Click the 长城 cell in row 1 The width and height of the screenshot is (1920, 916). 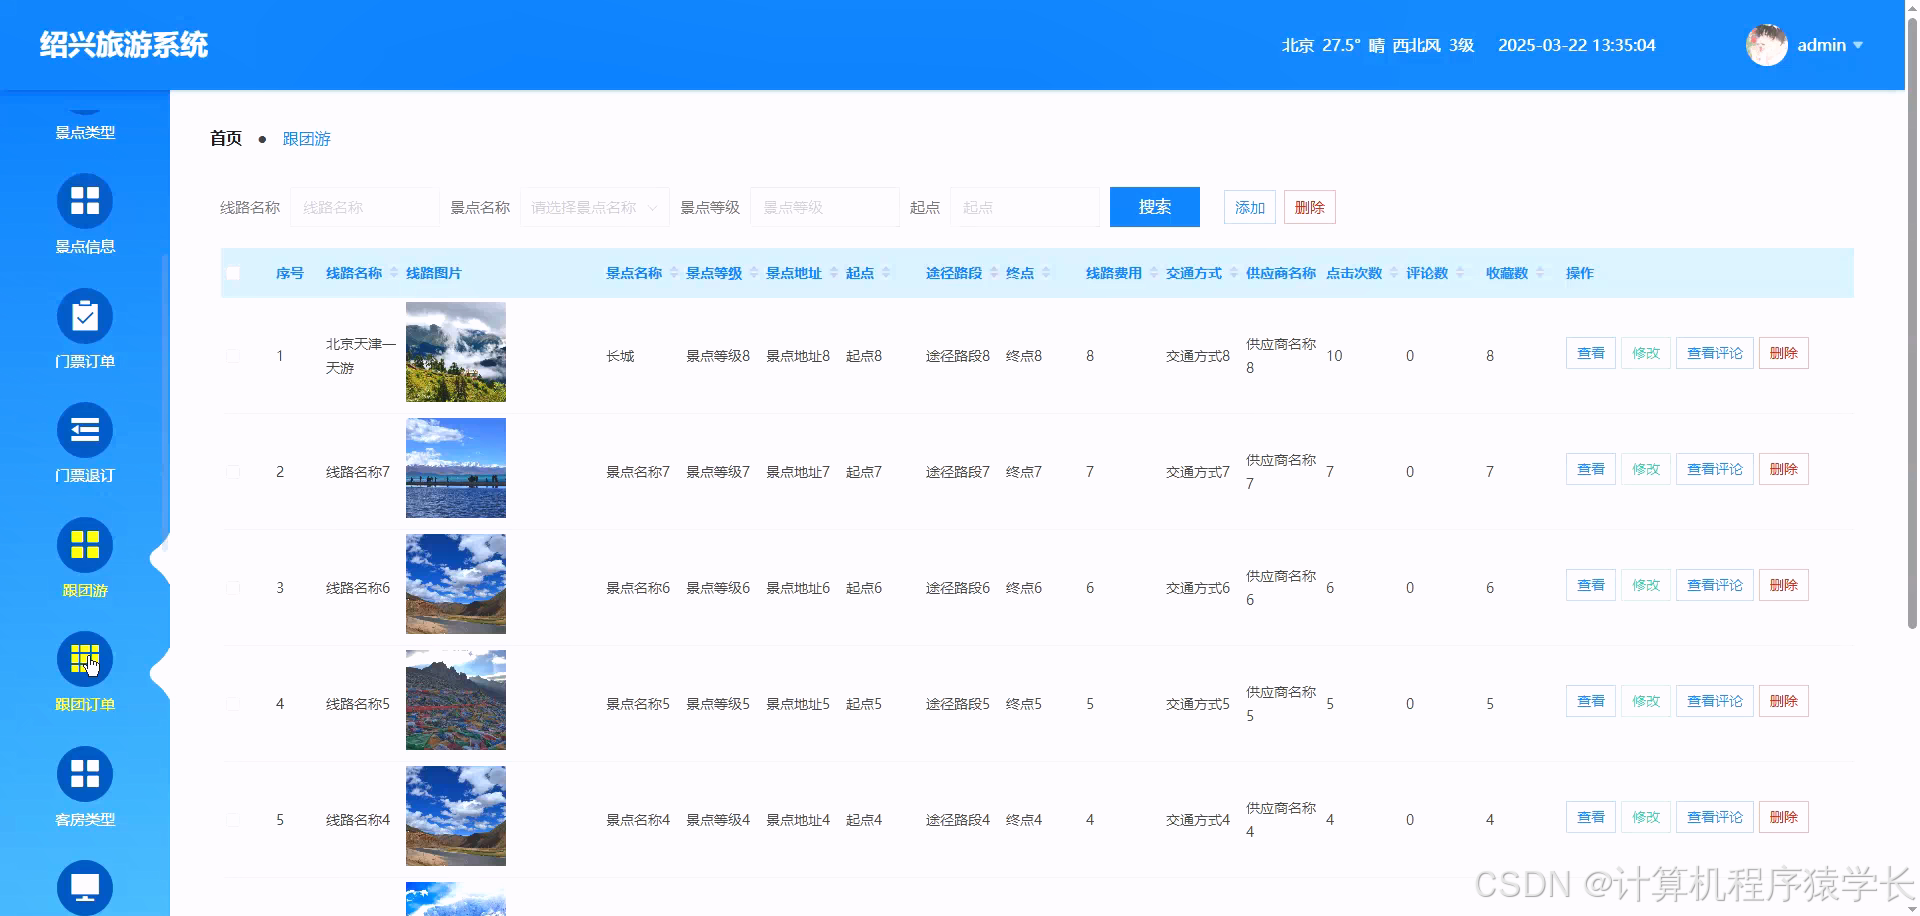pyautogui.click(x=620, y=356)
